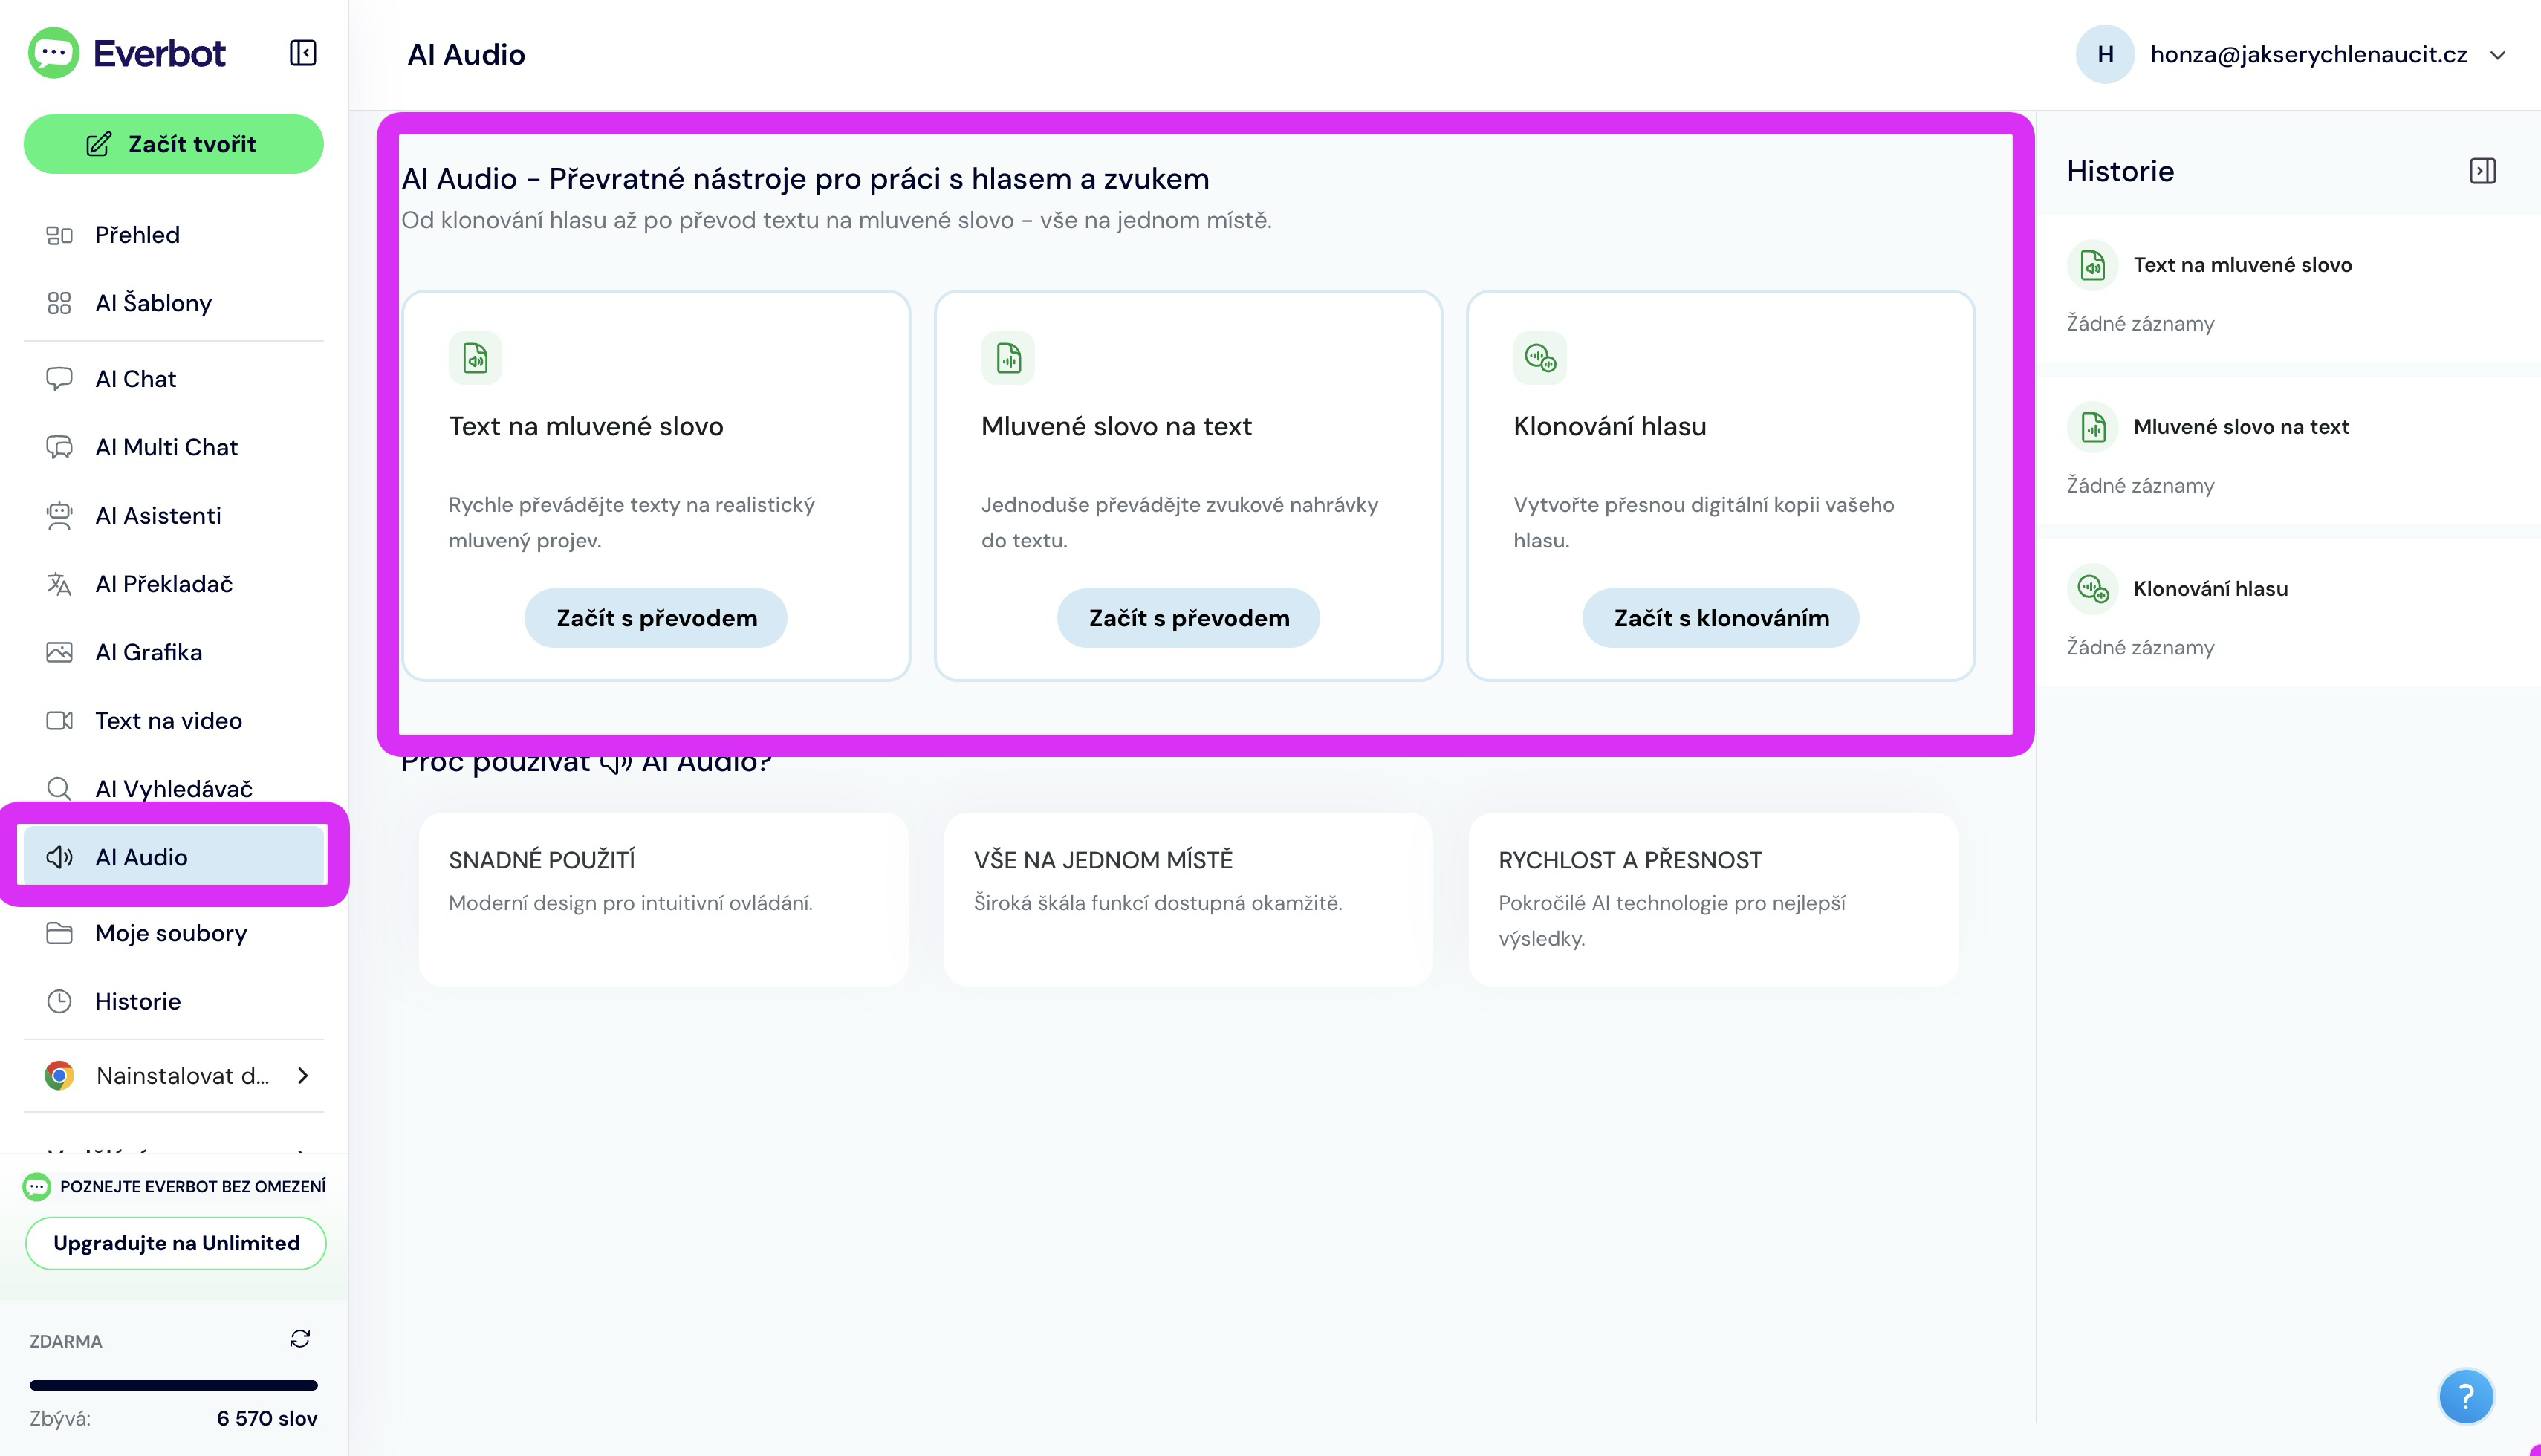
Task: Click the Text na mluvené slovo card icon
Action: [475, 358]
